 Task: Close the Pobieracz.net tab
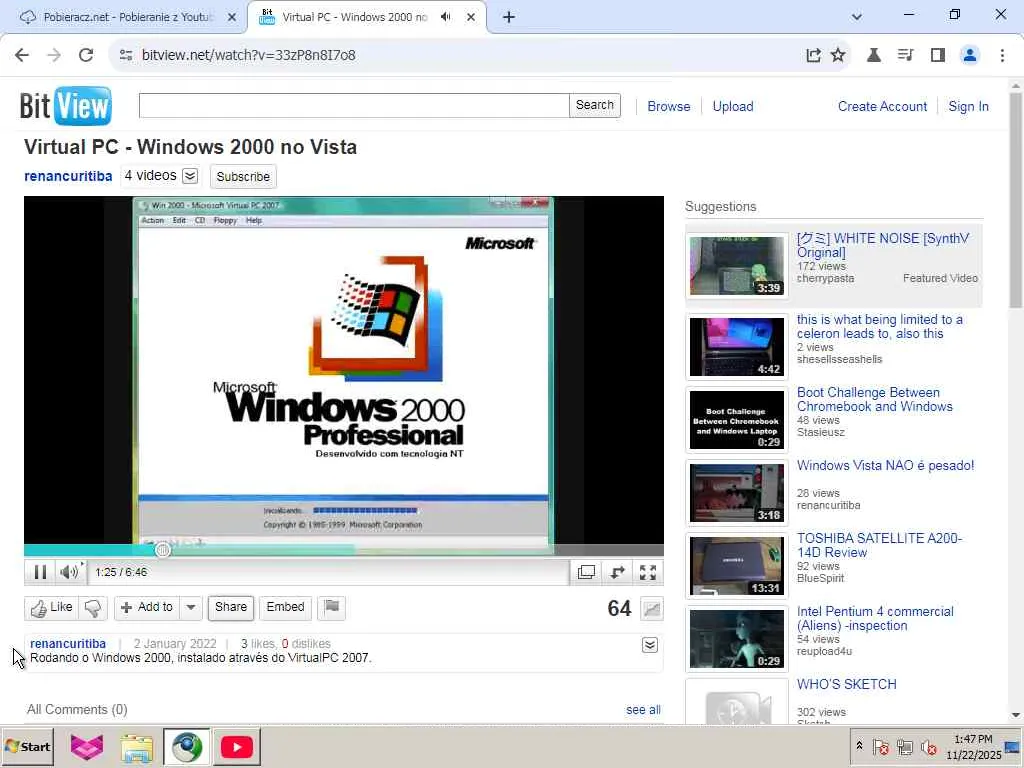(x=231, y=17)
